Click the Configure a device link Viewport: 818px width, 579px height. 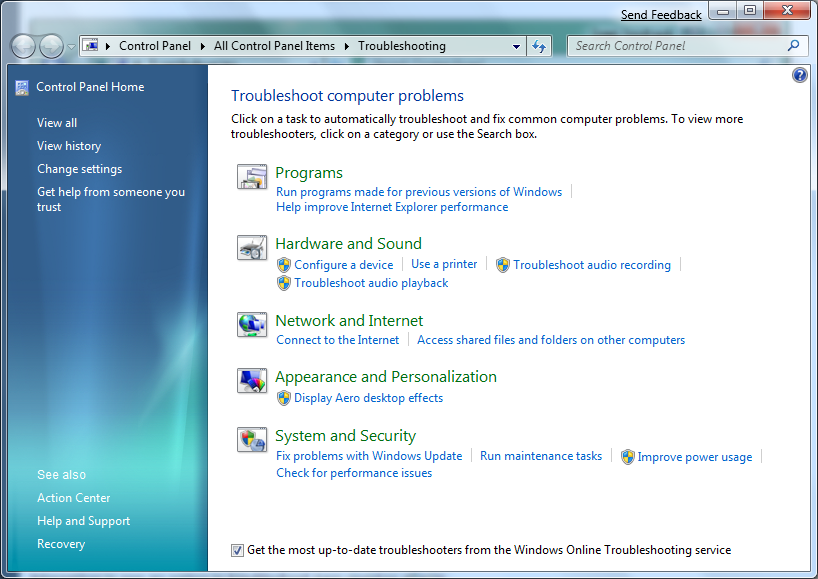pos(343,265)
